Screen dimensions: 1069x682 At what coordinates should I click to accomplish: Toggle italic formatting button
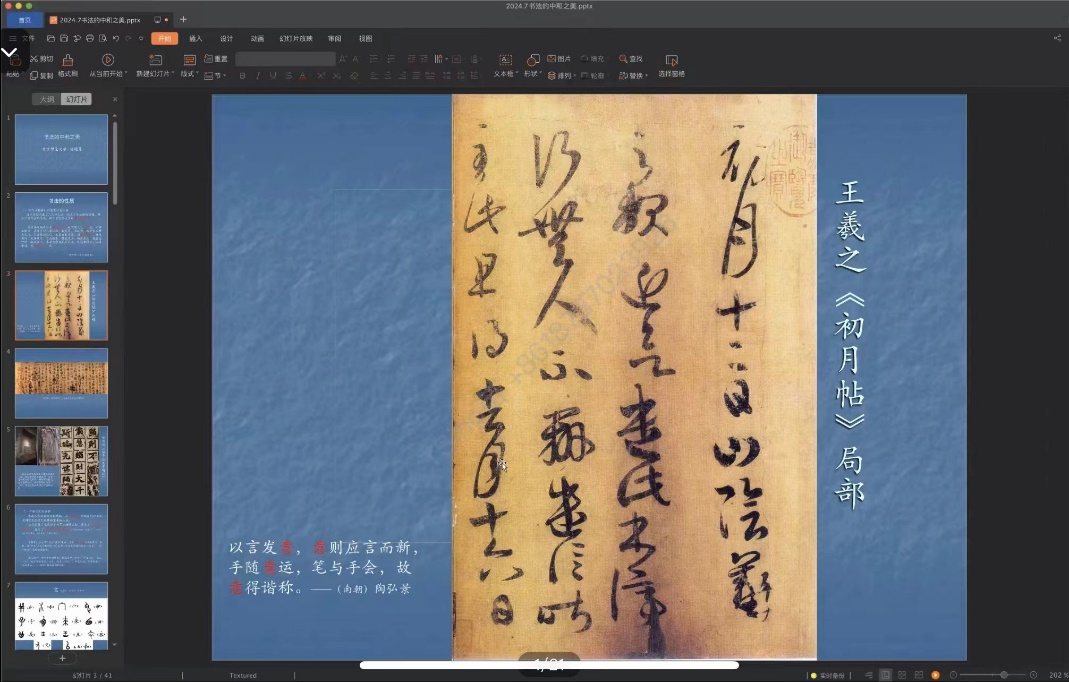258,75
